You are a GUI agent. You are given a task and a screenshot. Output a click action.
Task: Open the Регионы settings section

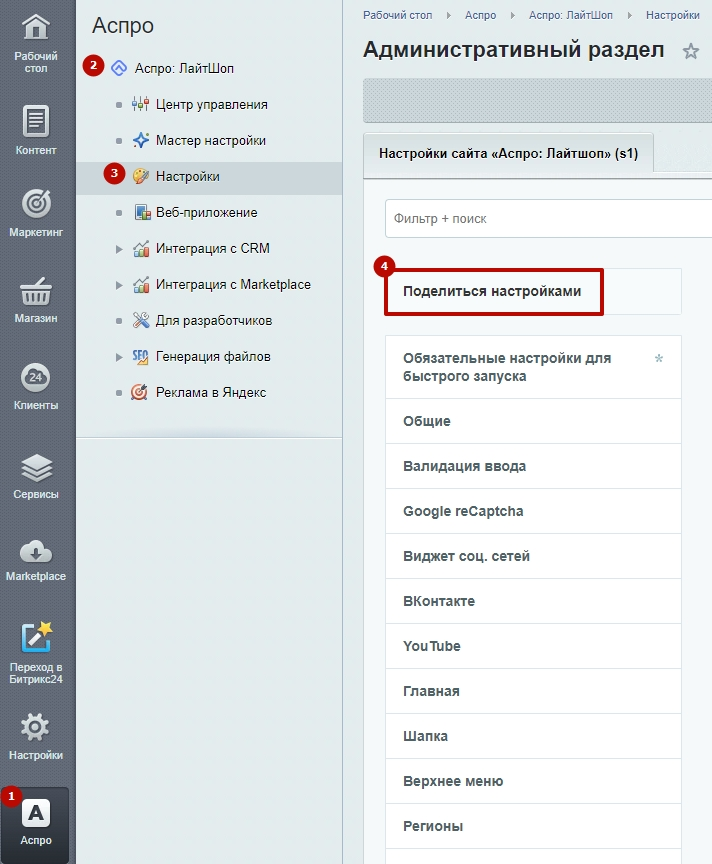pyautogui.click(x=533, y=827)
